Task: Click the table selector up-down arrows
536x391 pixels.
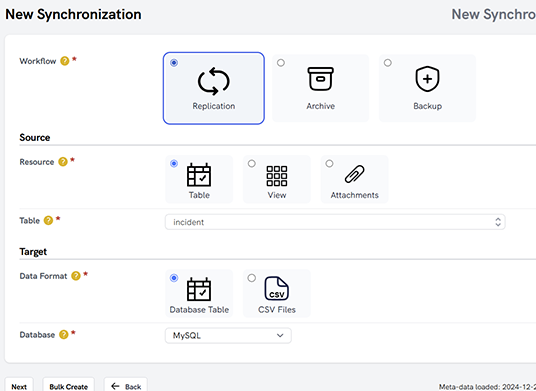Action: point(498,222)
